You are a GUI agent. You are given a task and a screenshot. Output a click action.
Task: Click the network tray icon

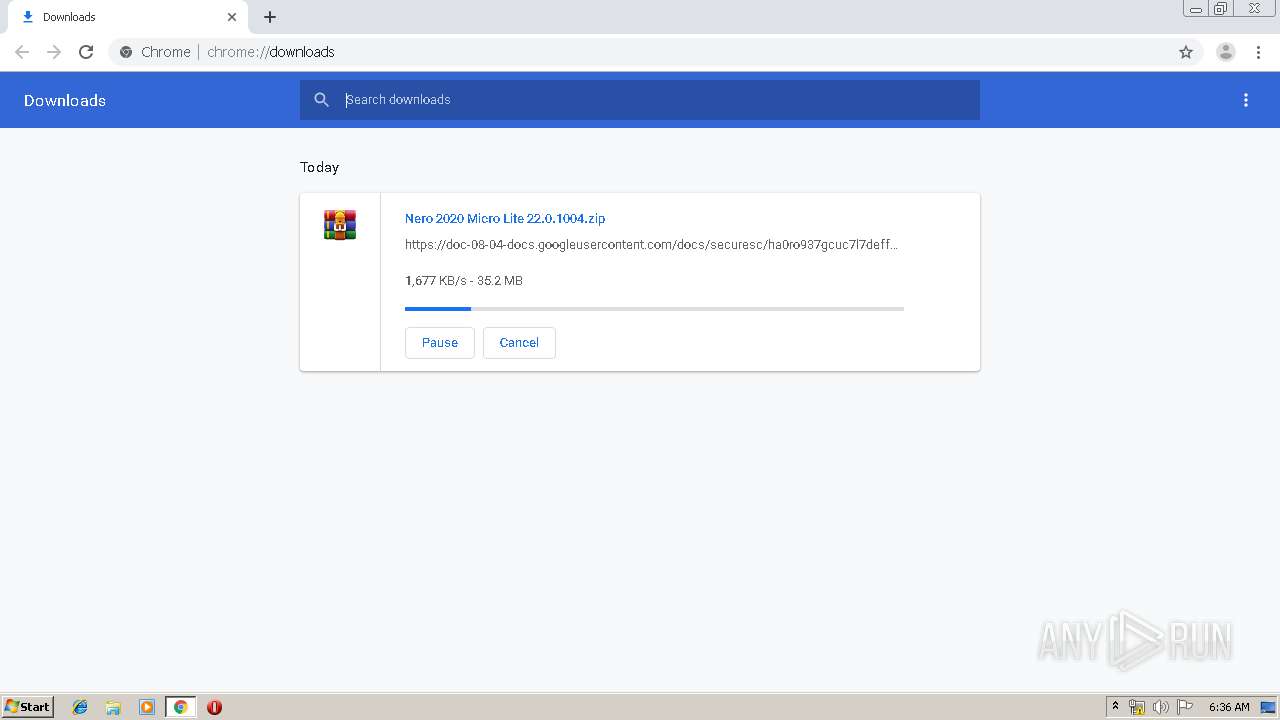coord(1137,707)
